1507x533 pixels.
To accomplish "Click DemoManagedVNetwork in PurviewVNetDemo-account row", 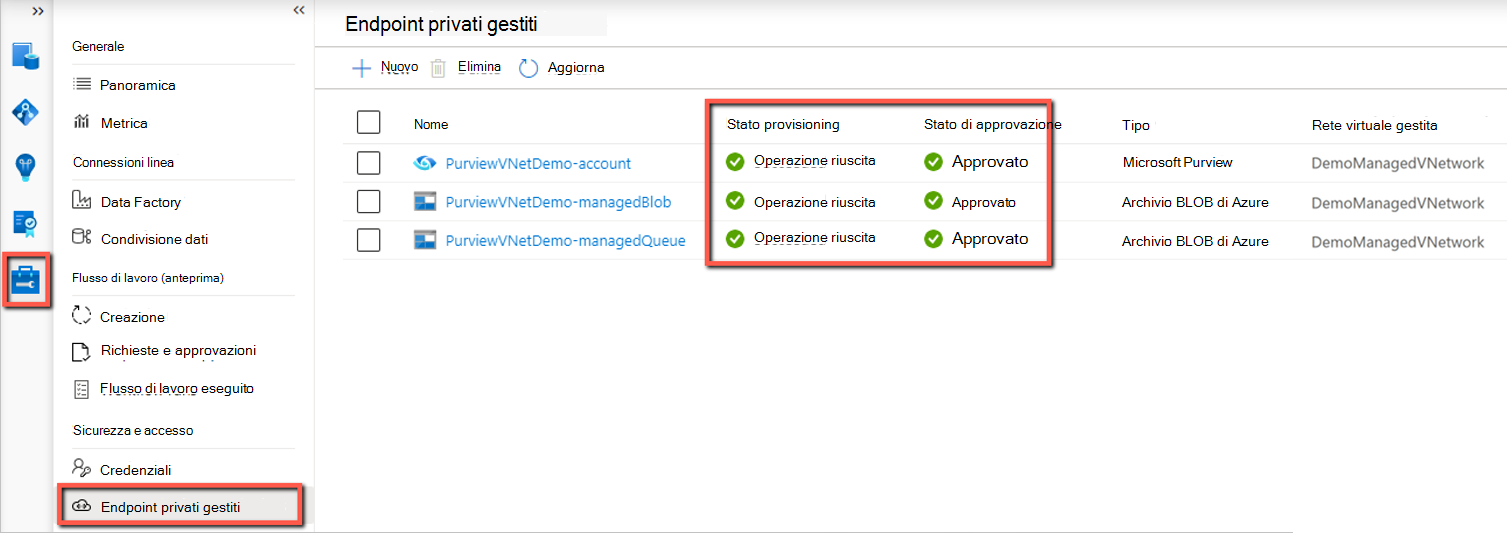I will click(1398, 163).
